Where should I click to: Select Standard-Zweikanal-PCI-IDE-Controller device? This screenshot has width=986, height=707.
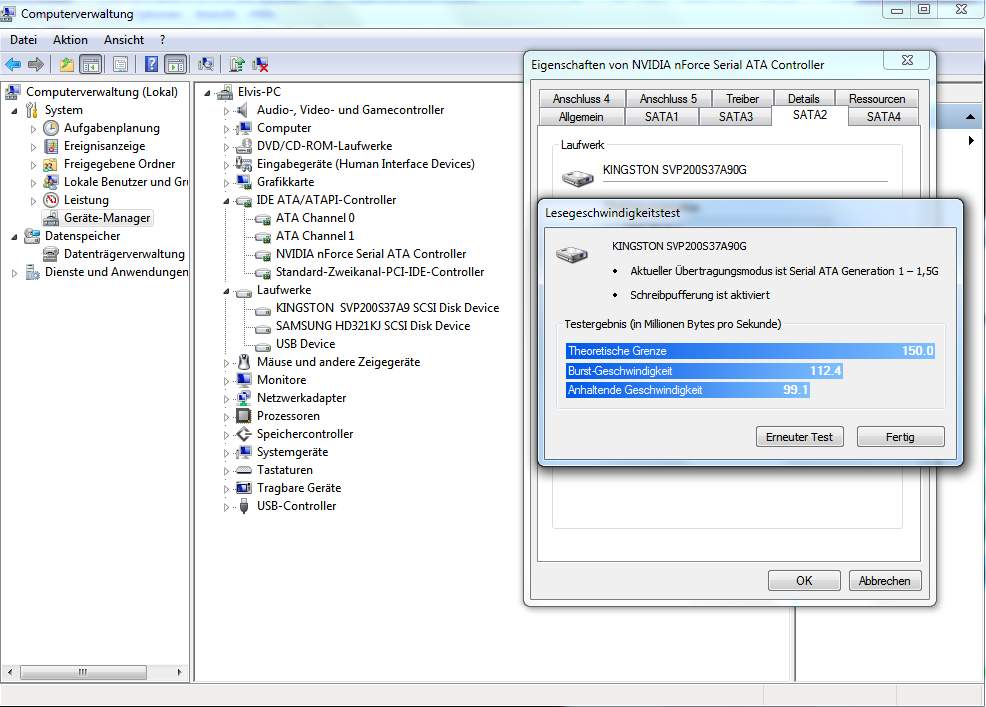click(380, 272)
